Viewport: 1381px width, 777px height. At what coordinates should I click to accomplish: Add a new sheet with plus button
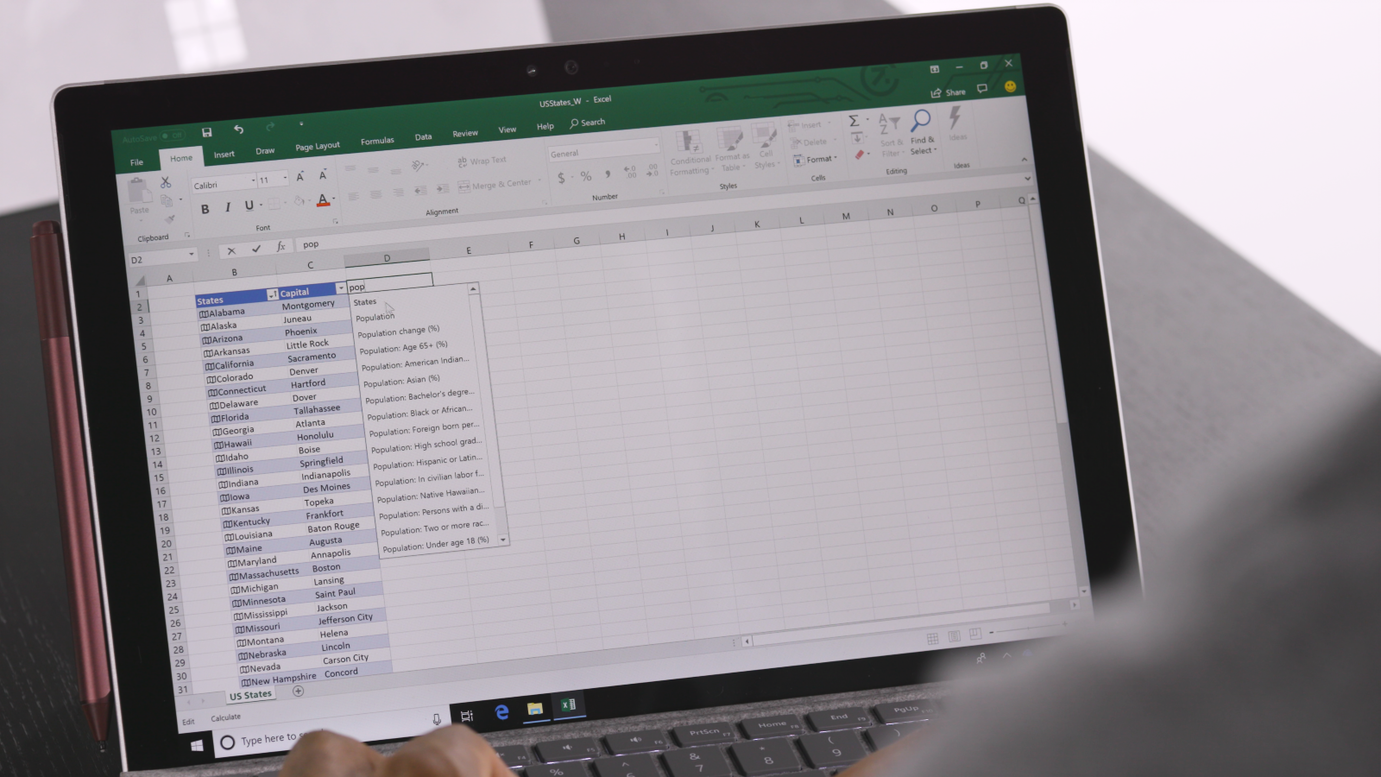click(298, 691)
